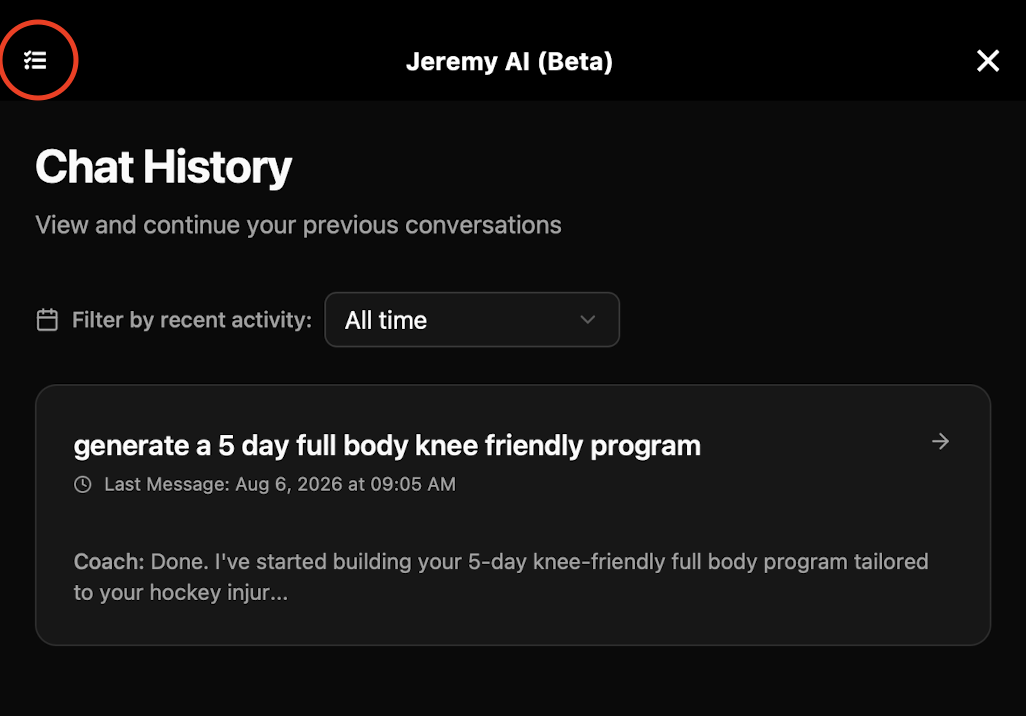
Task: Open the "All time" activity filter dropdown
Action: pyautogui.click(x=472, y=320)
